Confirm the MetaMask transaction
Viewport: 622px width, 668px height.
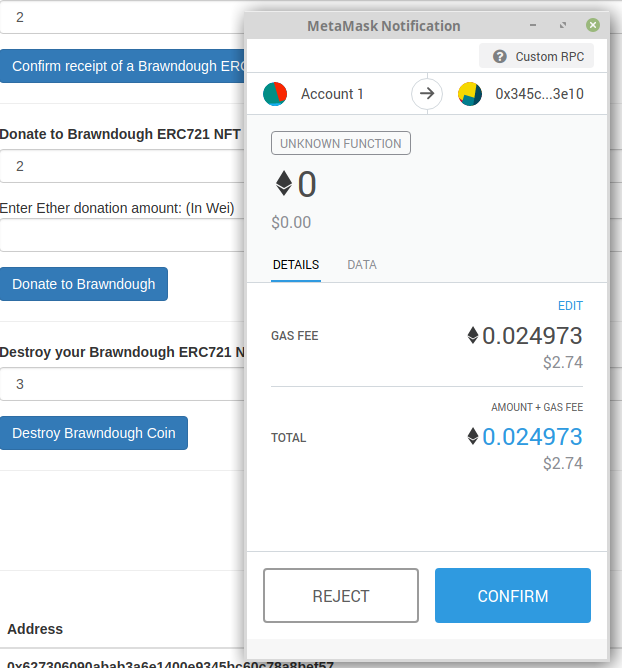click(513, 595)
